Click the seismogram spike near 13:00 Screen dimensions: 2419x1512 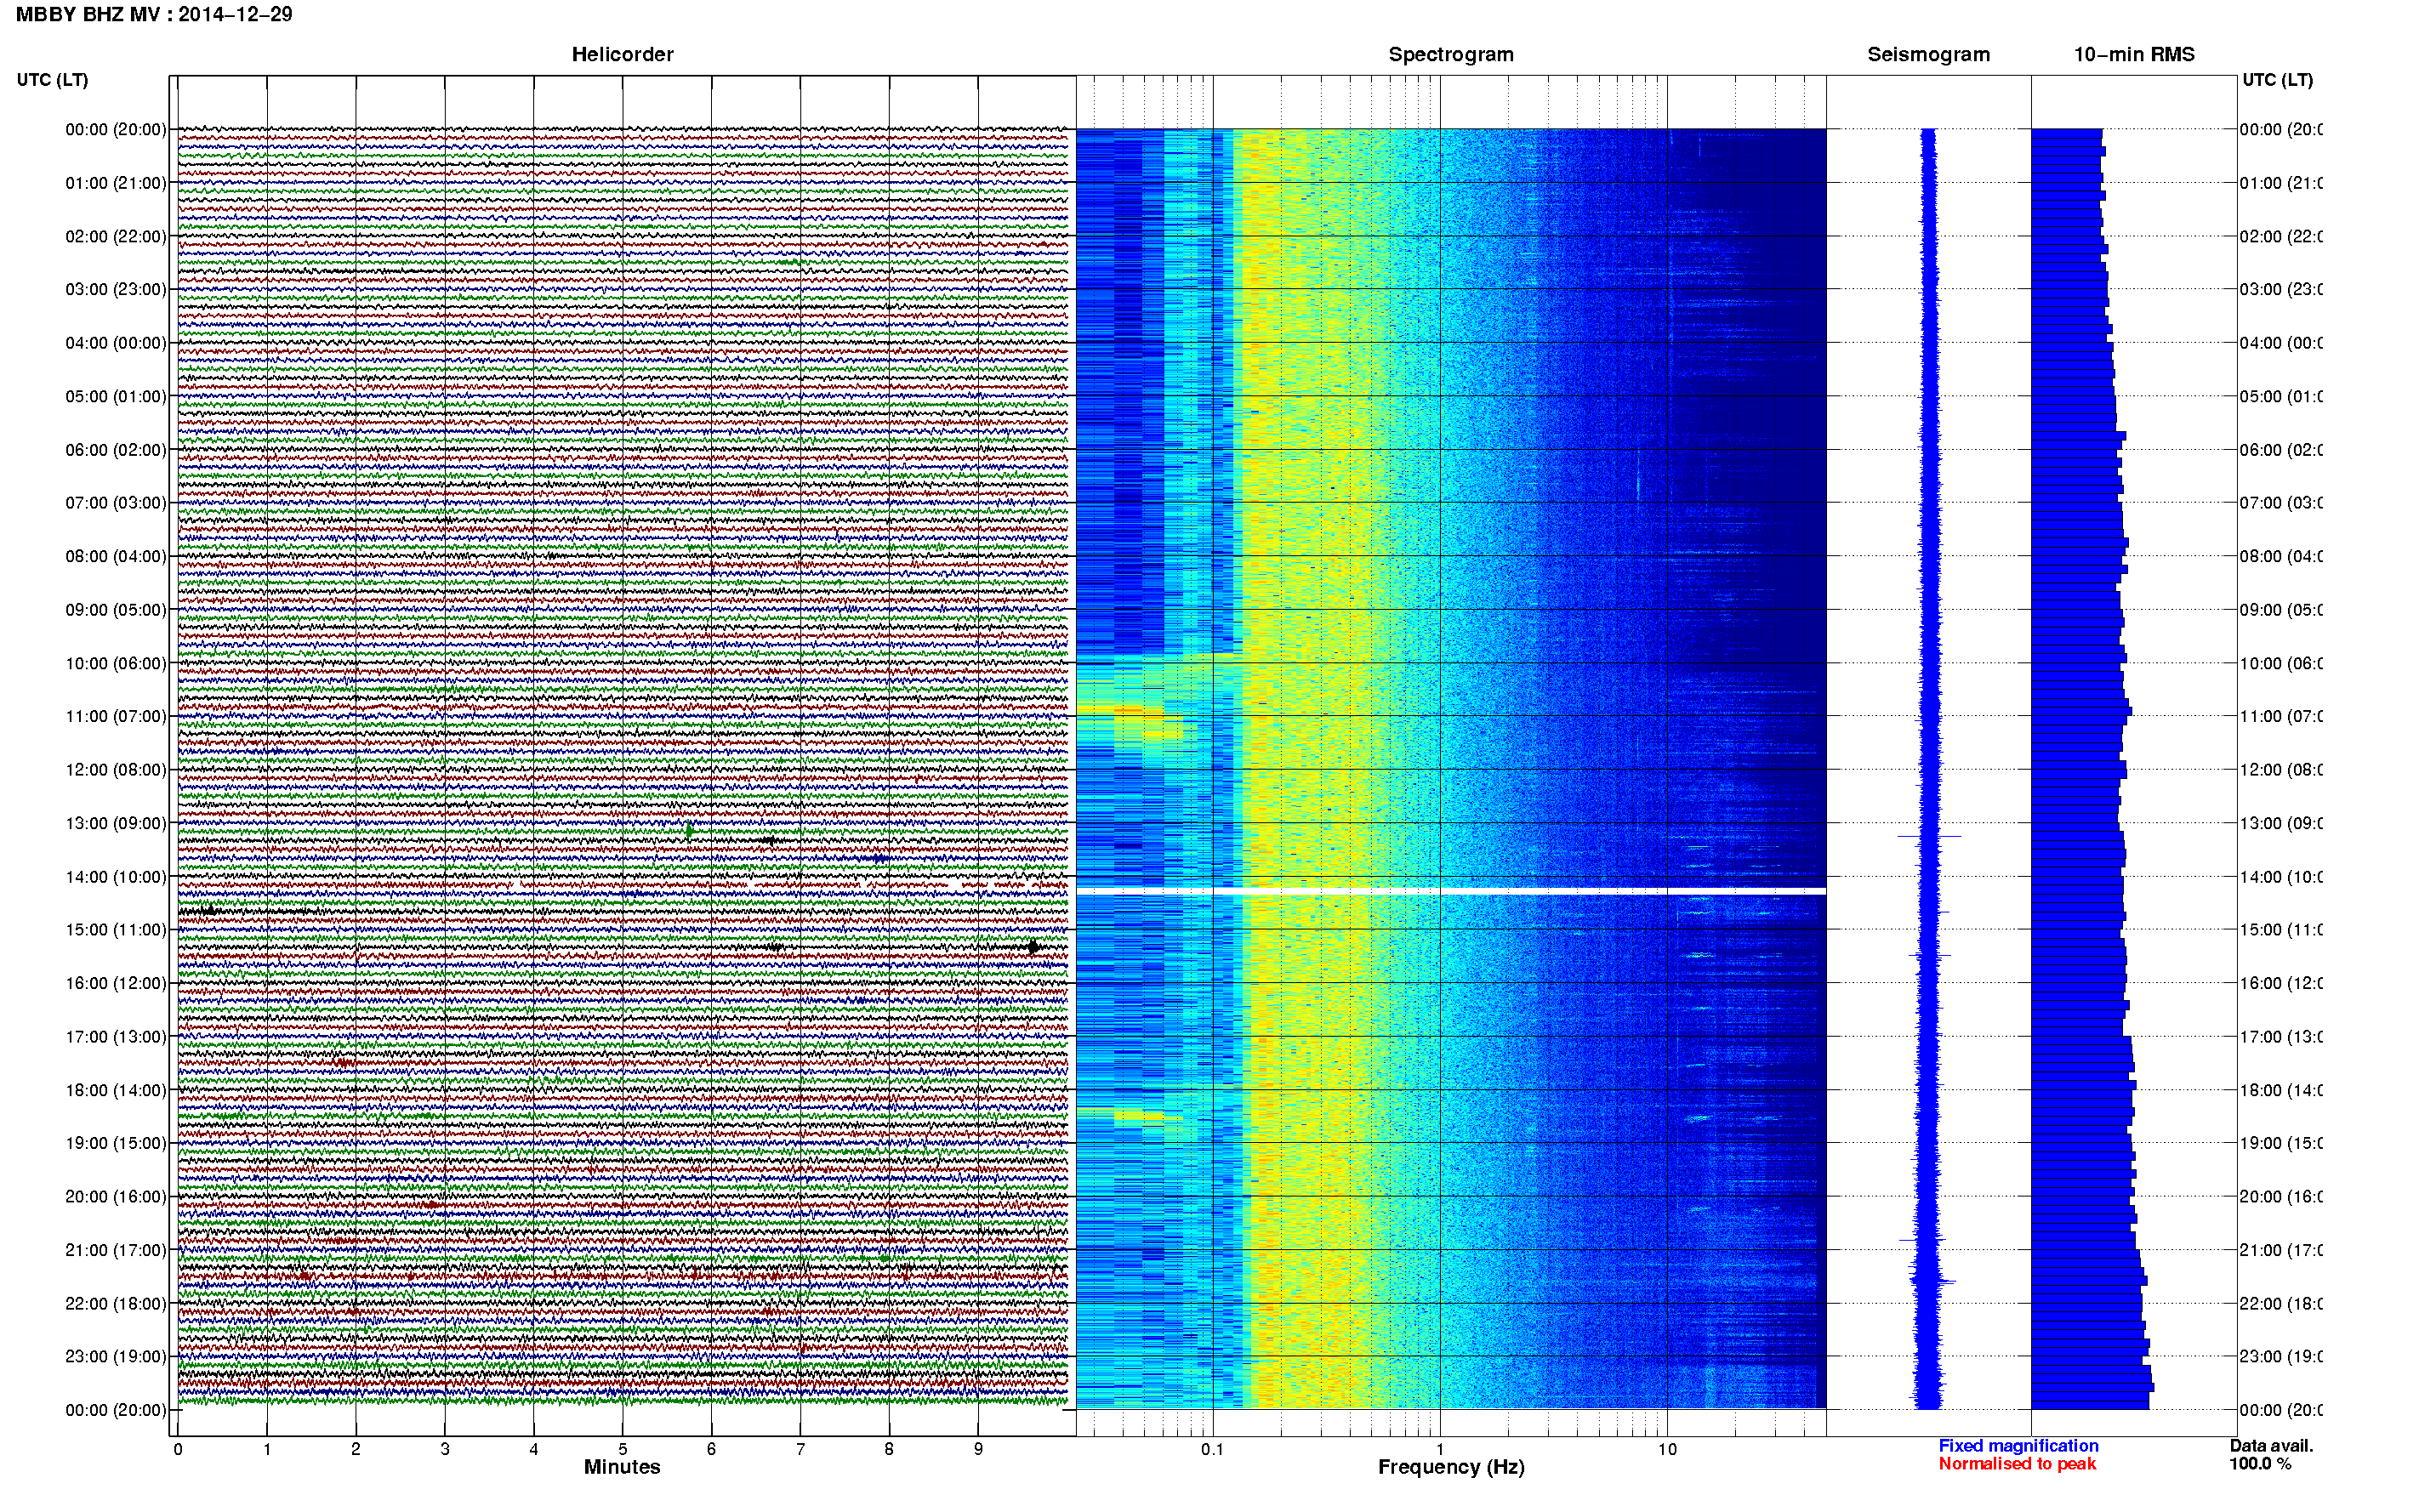[1930, 835]
